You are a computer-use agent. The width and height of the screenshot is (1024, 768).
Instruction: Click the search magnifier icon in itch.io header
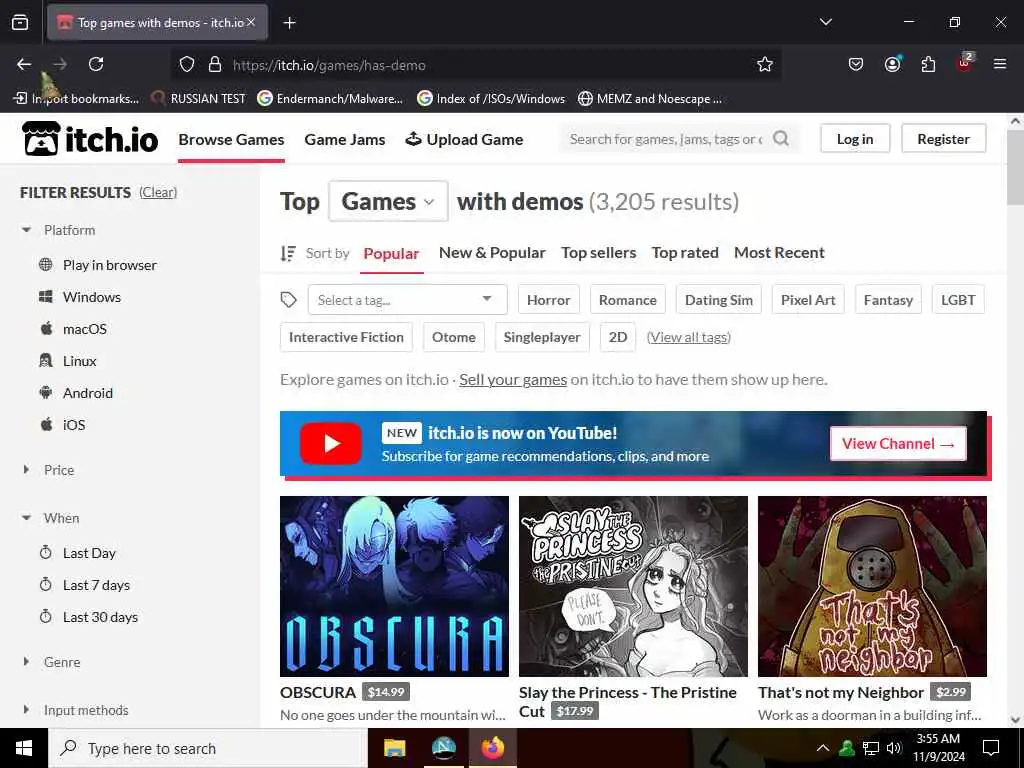(780, 138)
